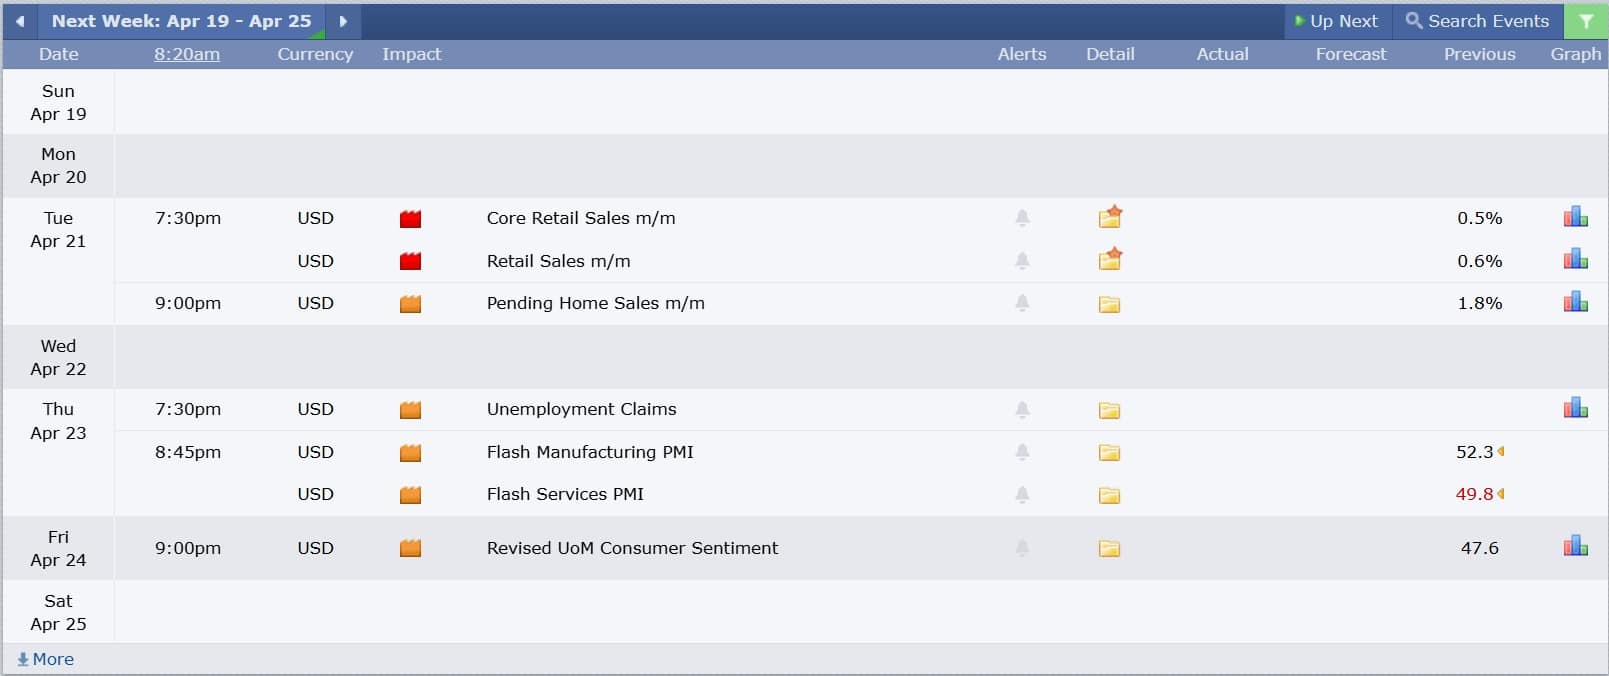This screenshot has width=1609, height=676.
Task: Open Search Events
Action: point(1477,21)
